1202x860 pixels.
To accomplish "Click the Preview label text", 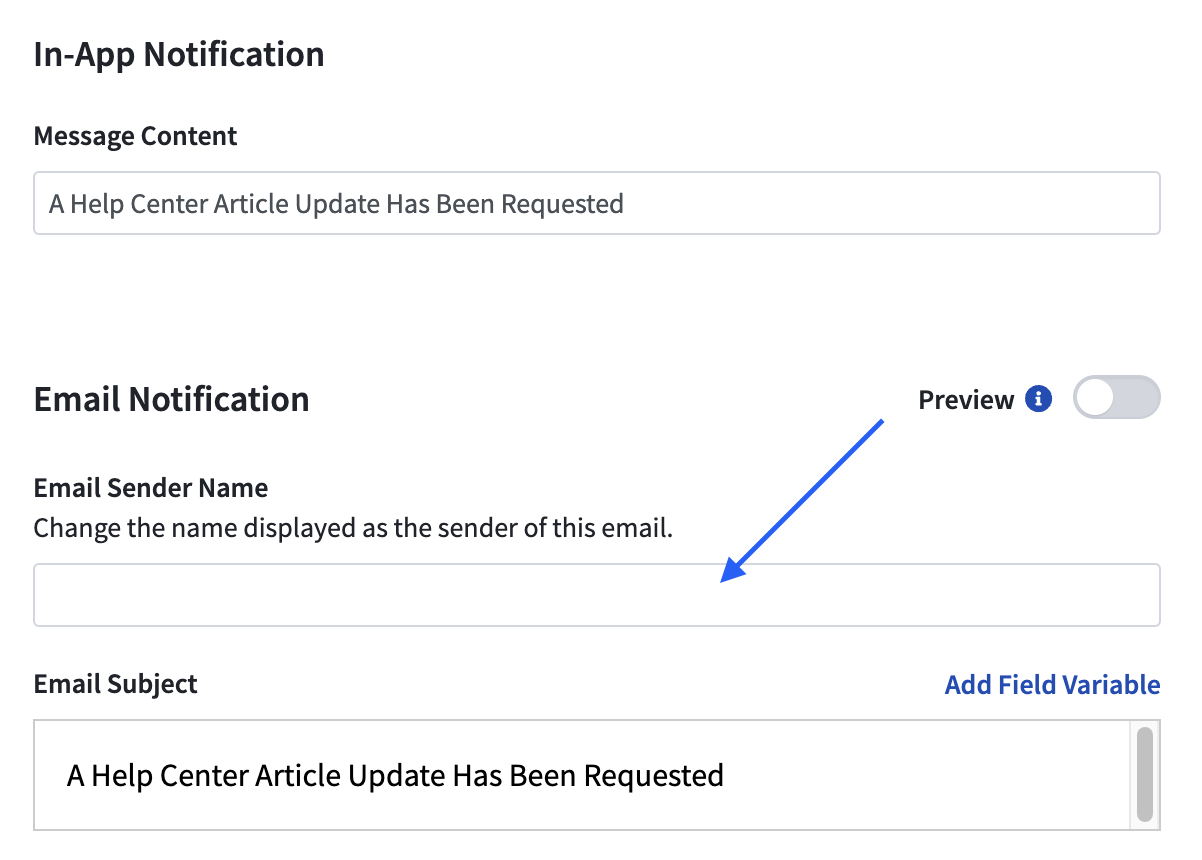I will tap(966, 400).
